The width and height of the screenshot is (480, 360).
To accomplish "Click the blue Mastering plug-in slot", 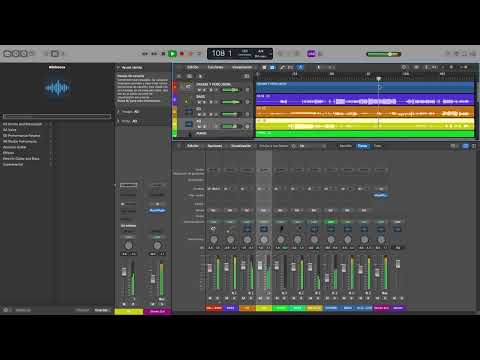I will [380, 195].
